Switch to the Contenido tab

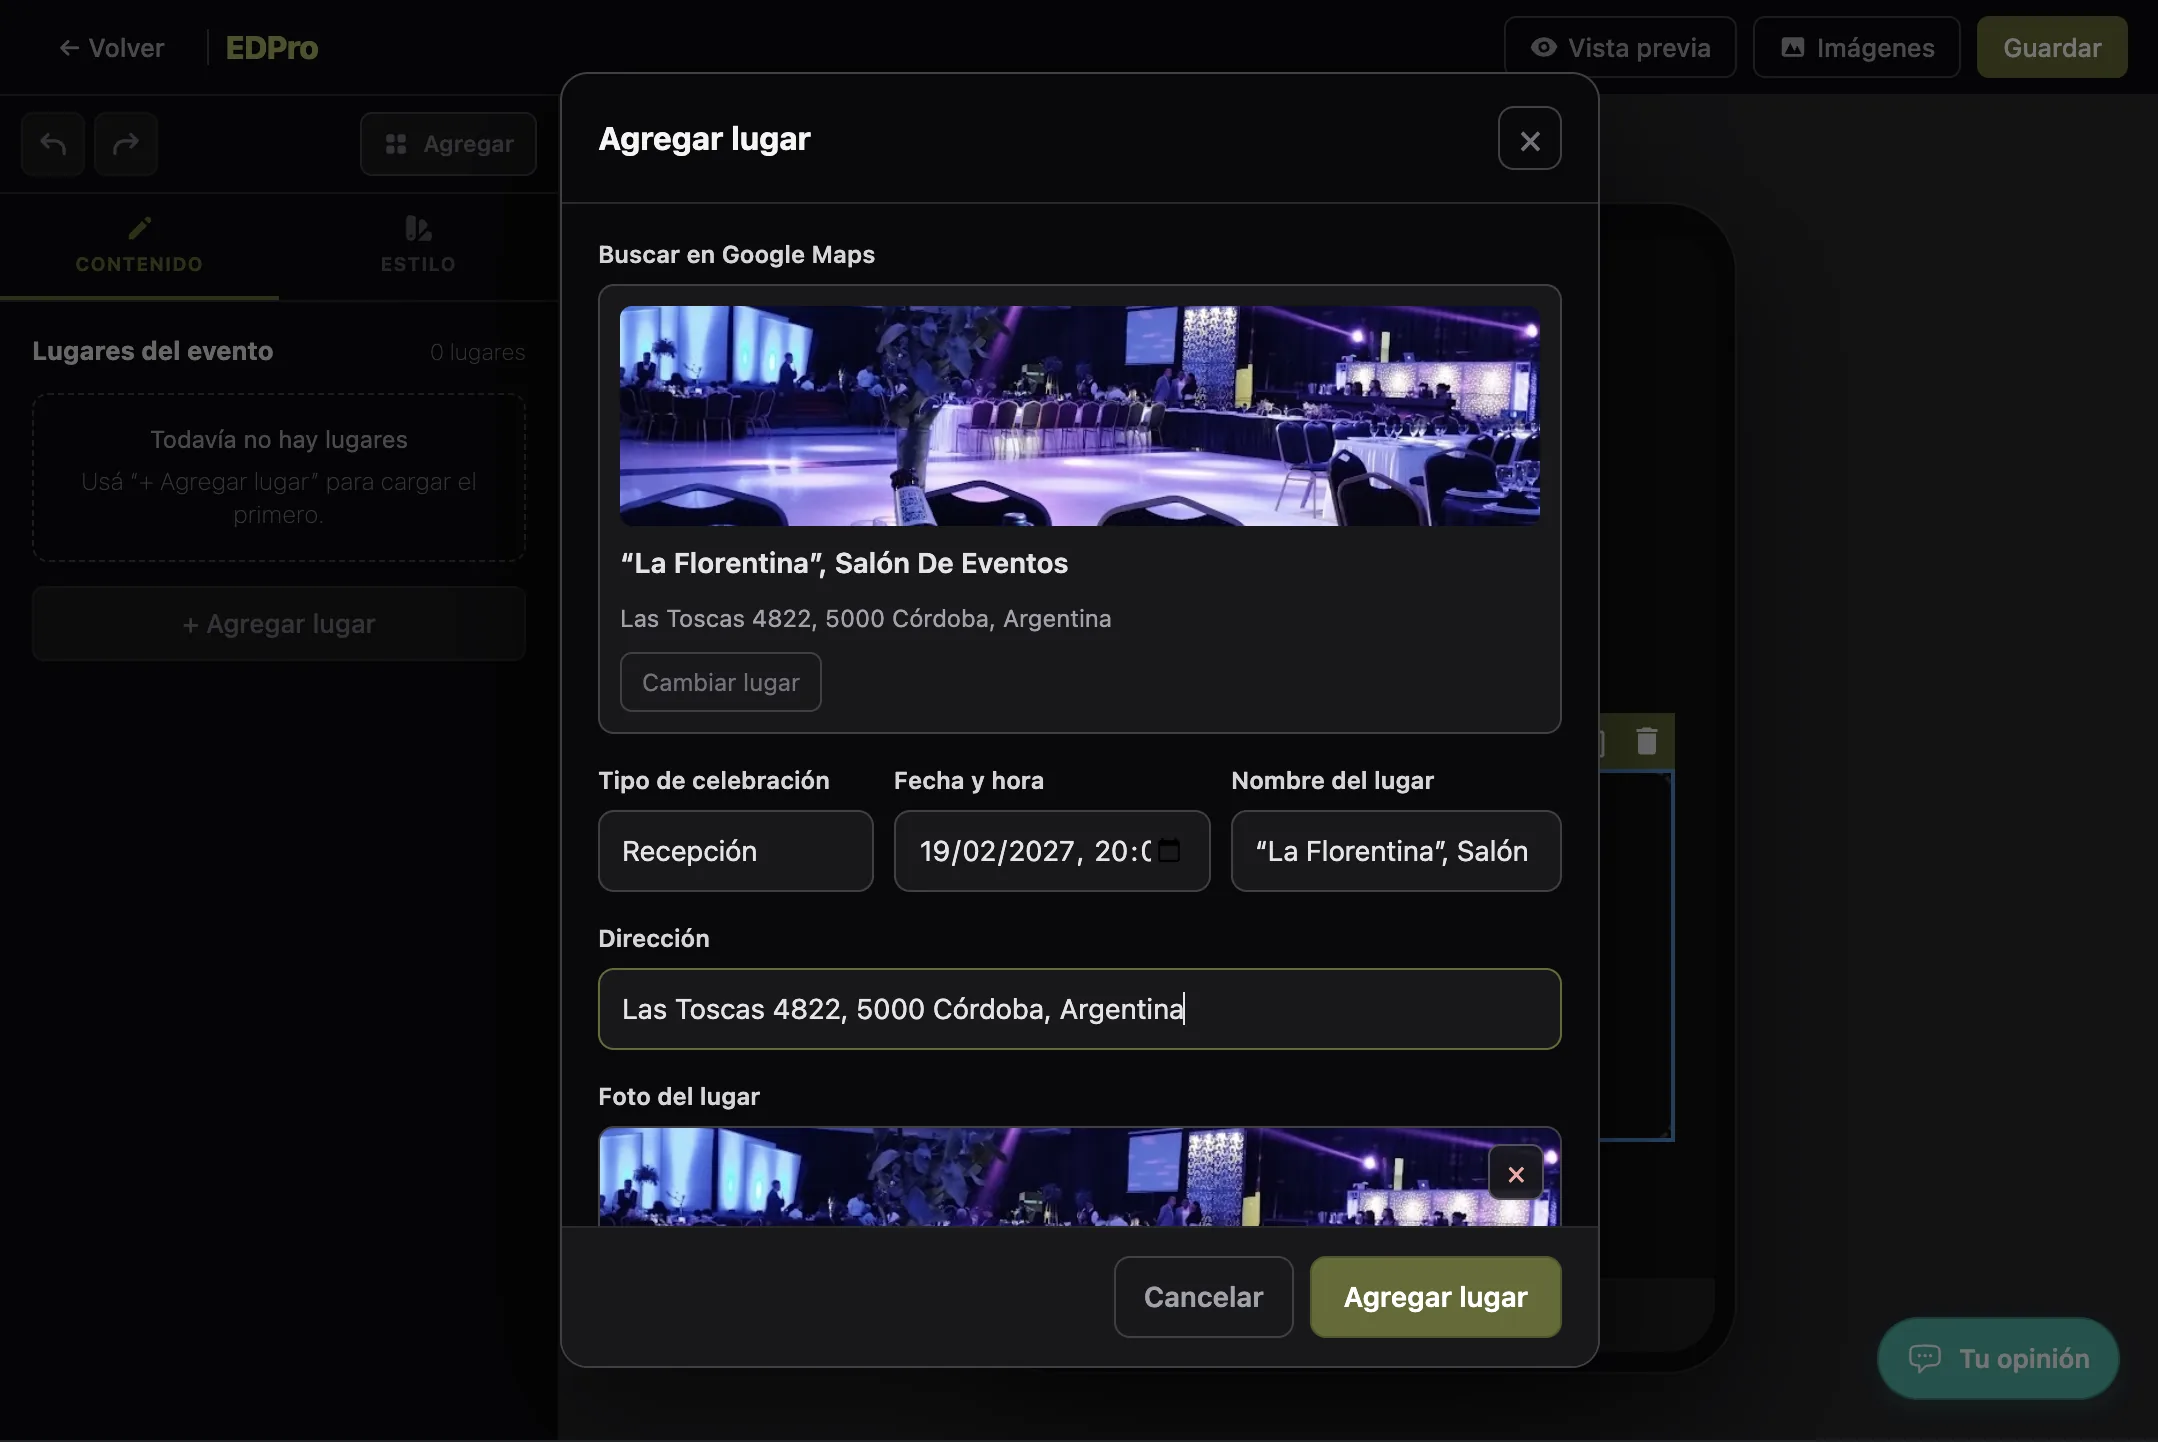[139, 246]
